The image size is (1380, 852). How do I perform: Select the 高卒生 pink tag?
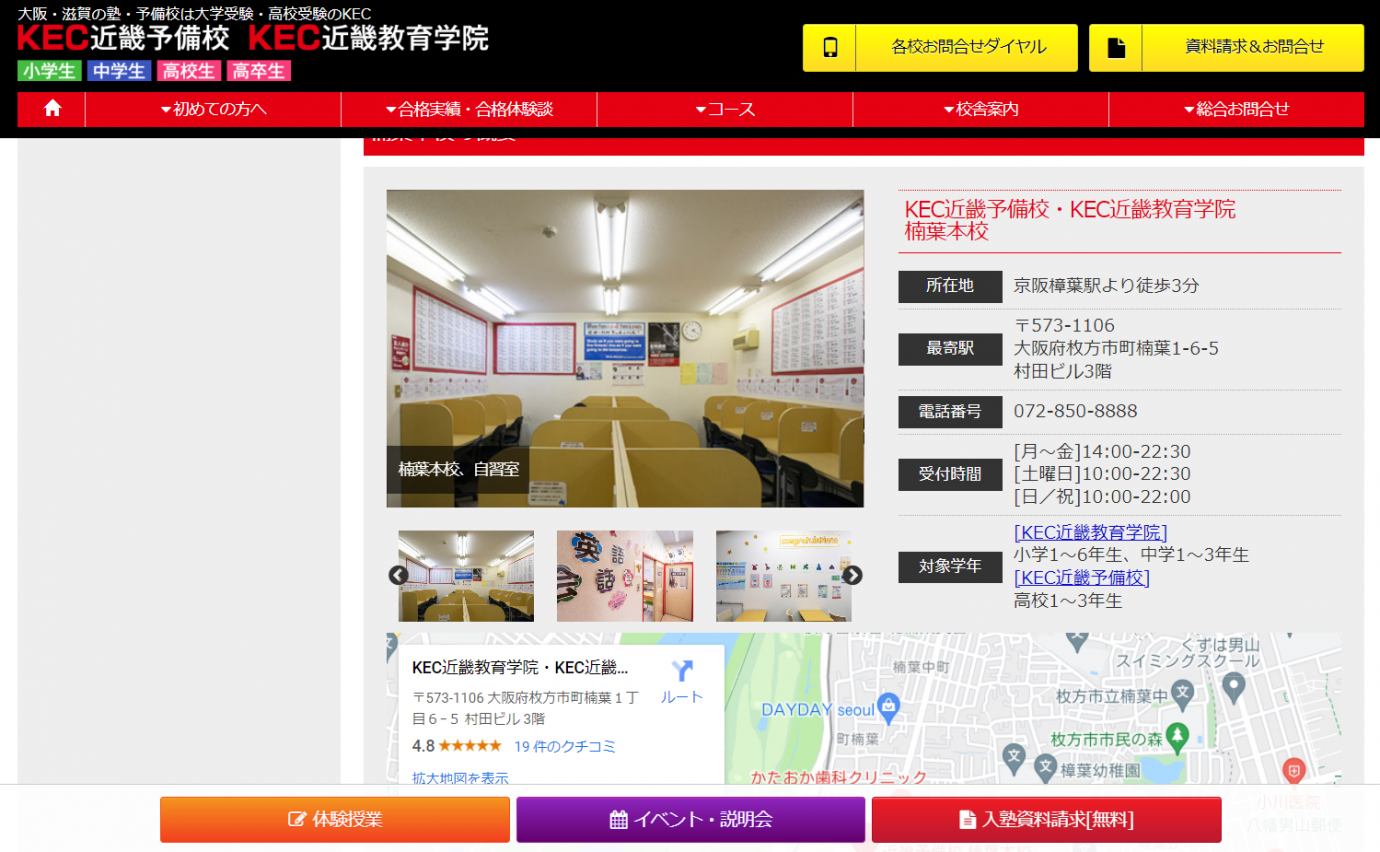click(x=259, y=71)
